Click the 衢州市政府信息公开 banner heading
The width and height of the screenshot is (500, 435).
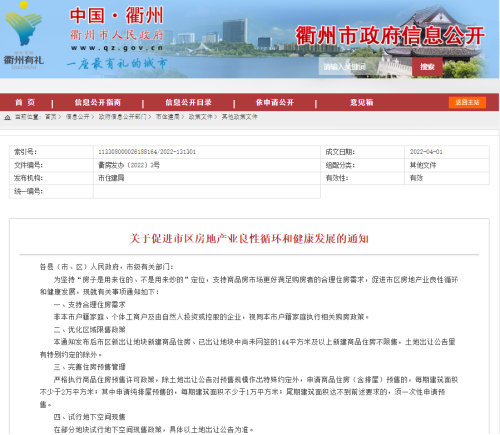pyautogui.click(x=390, y=35)
